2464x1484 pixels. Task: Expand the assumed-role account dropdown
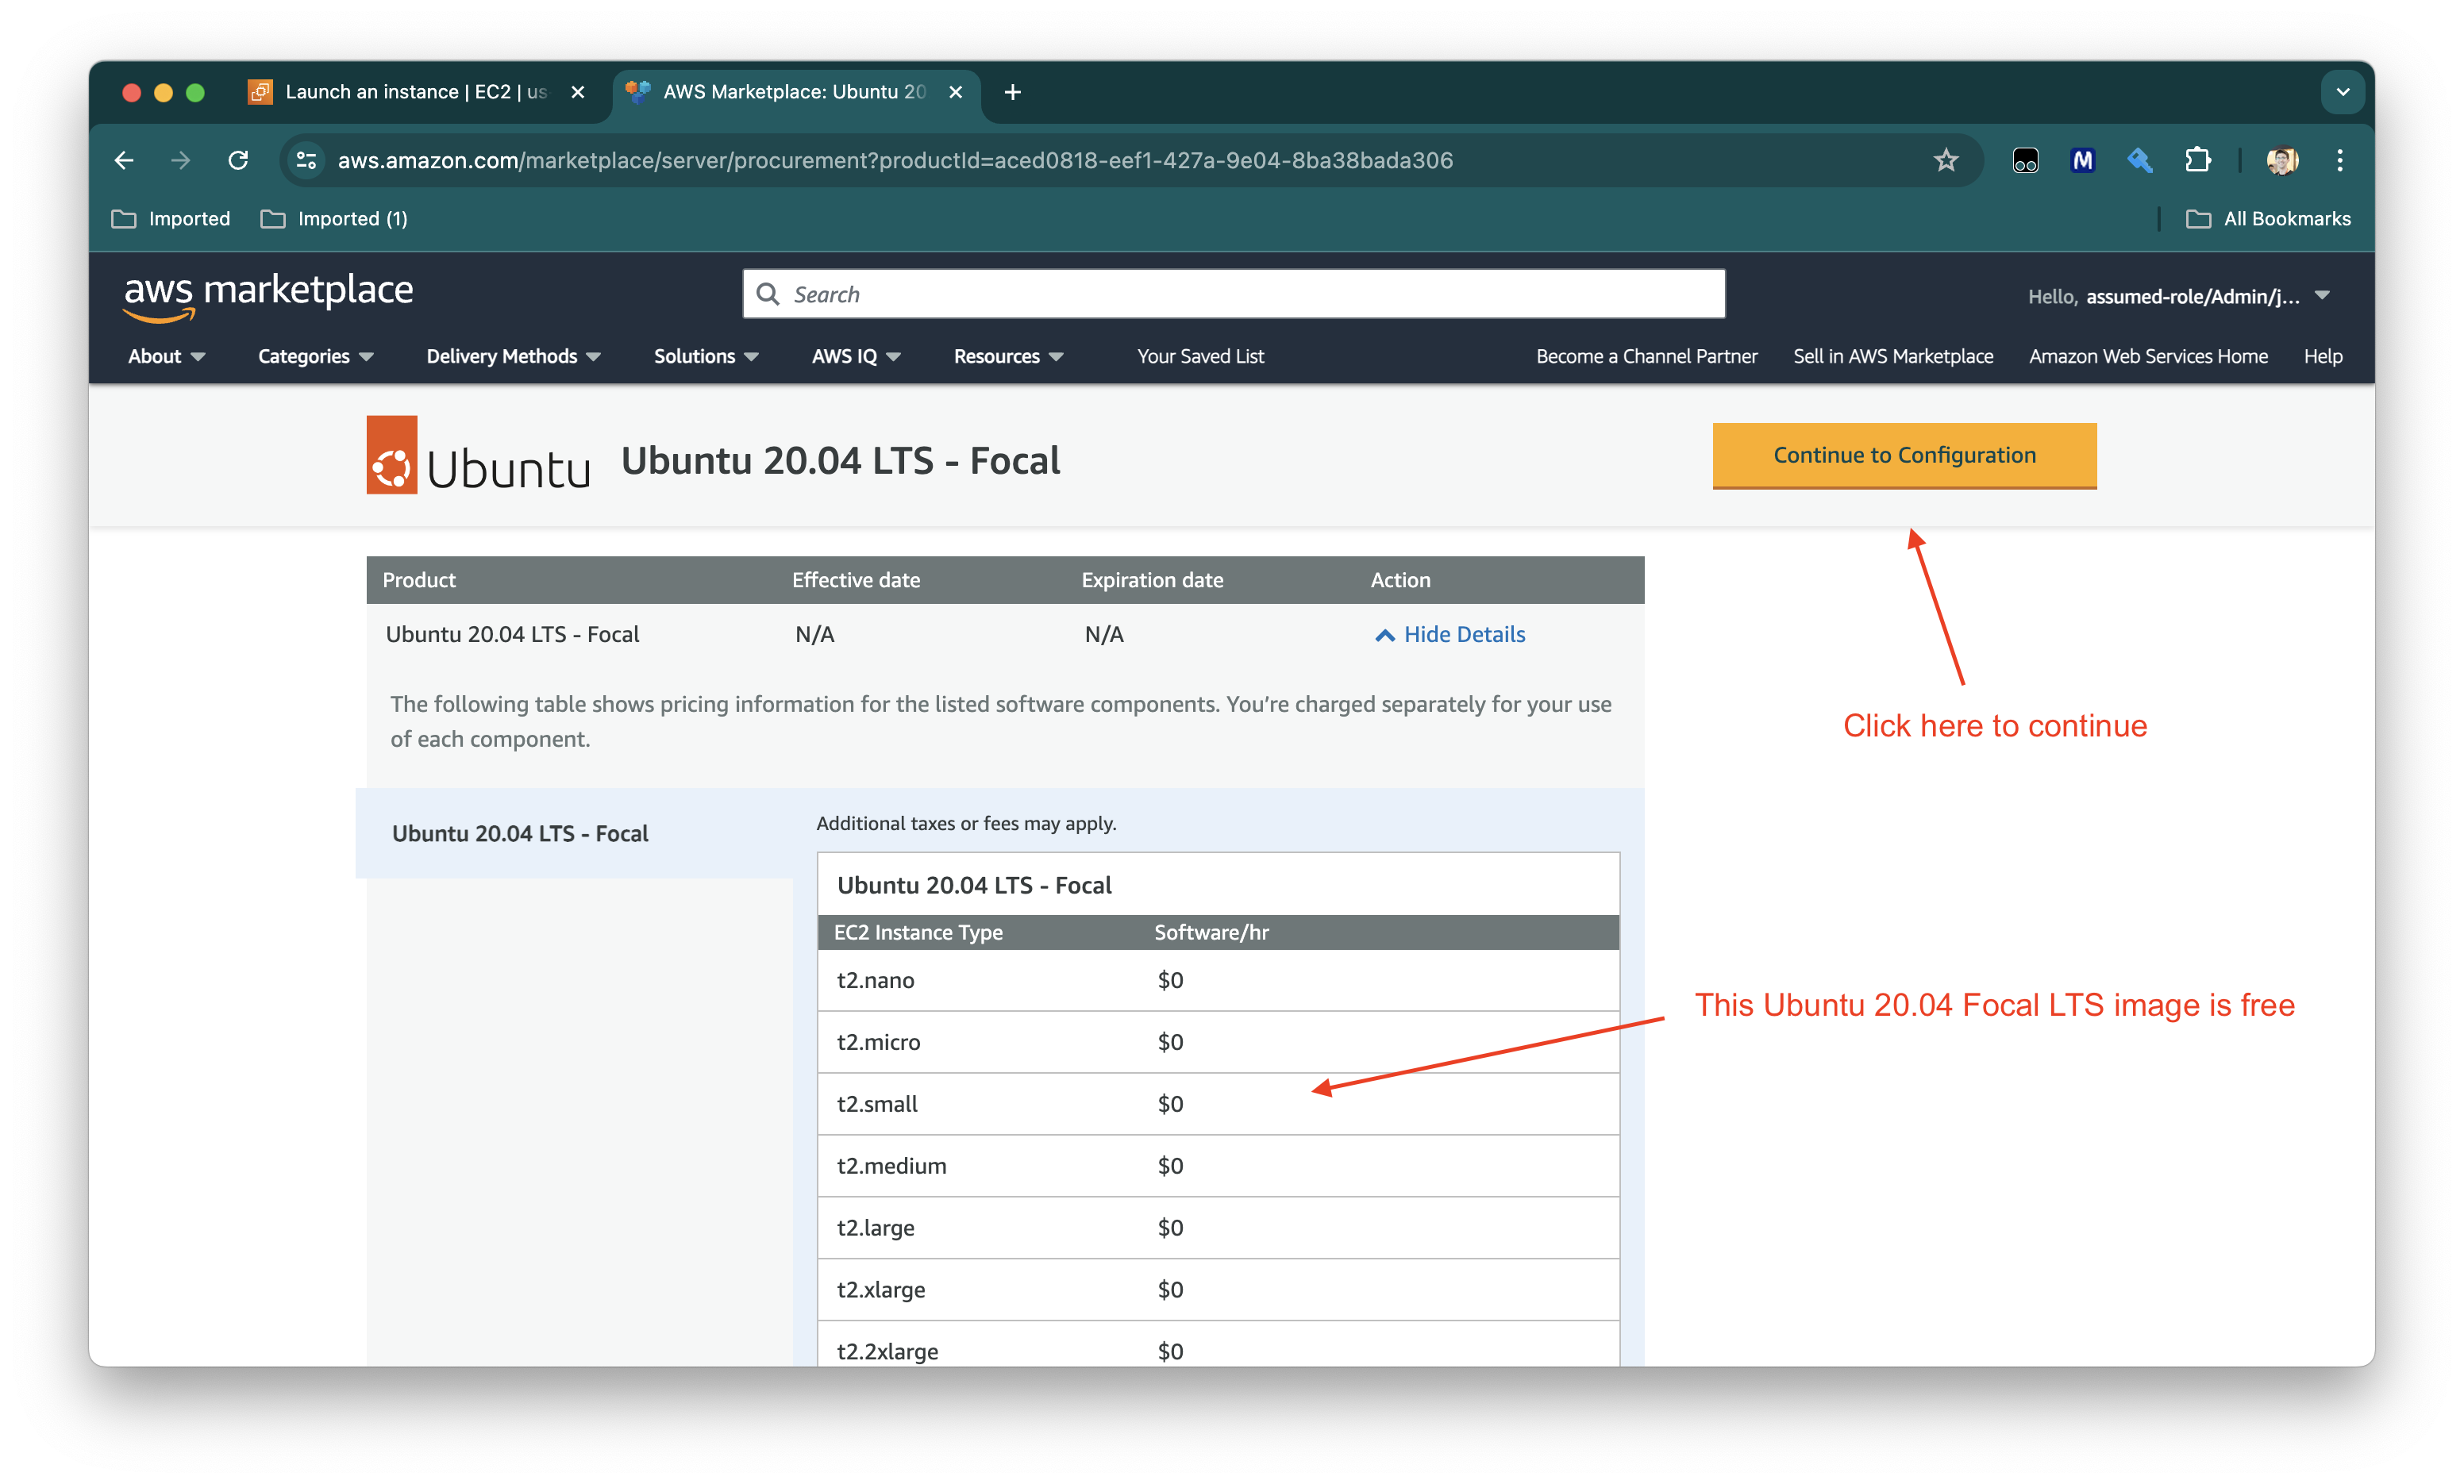click(x=2322, y=296)
